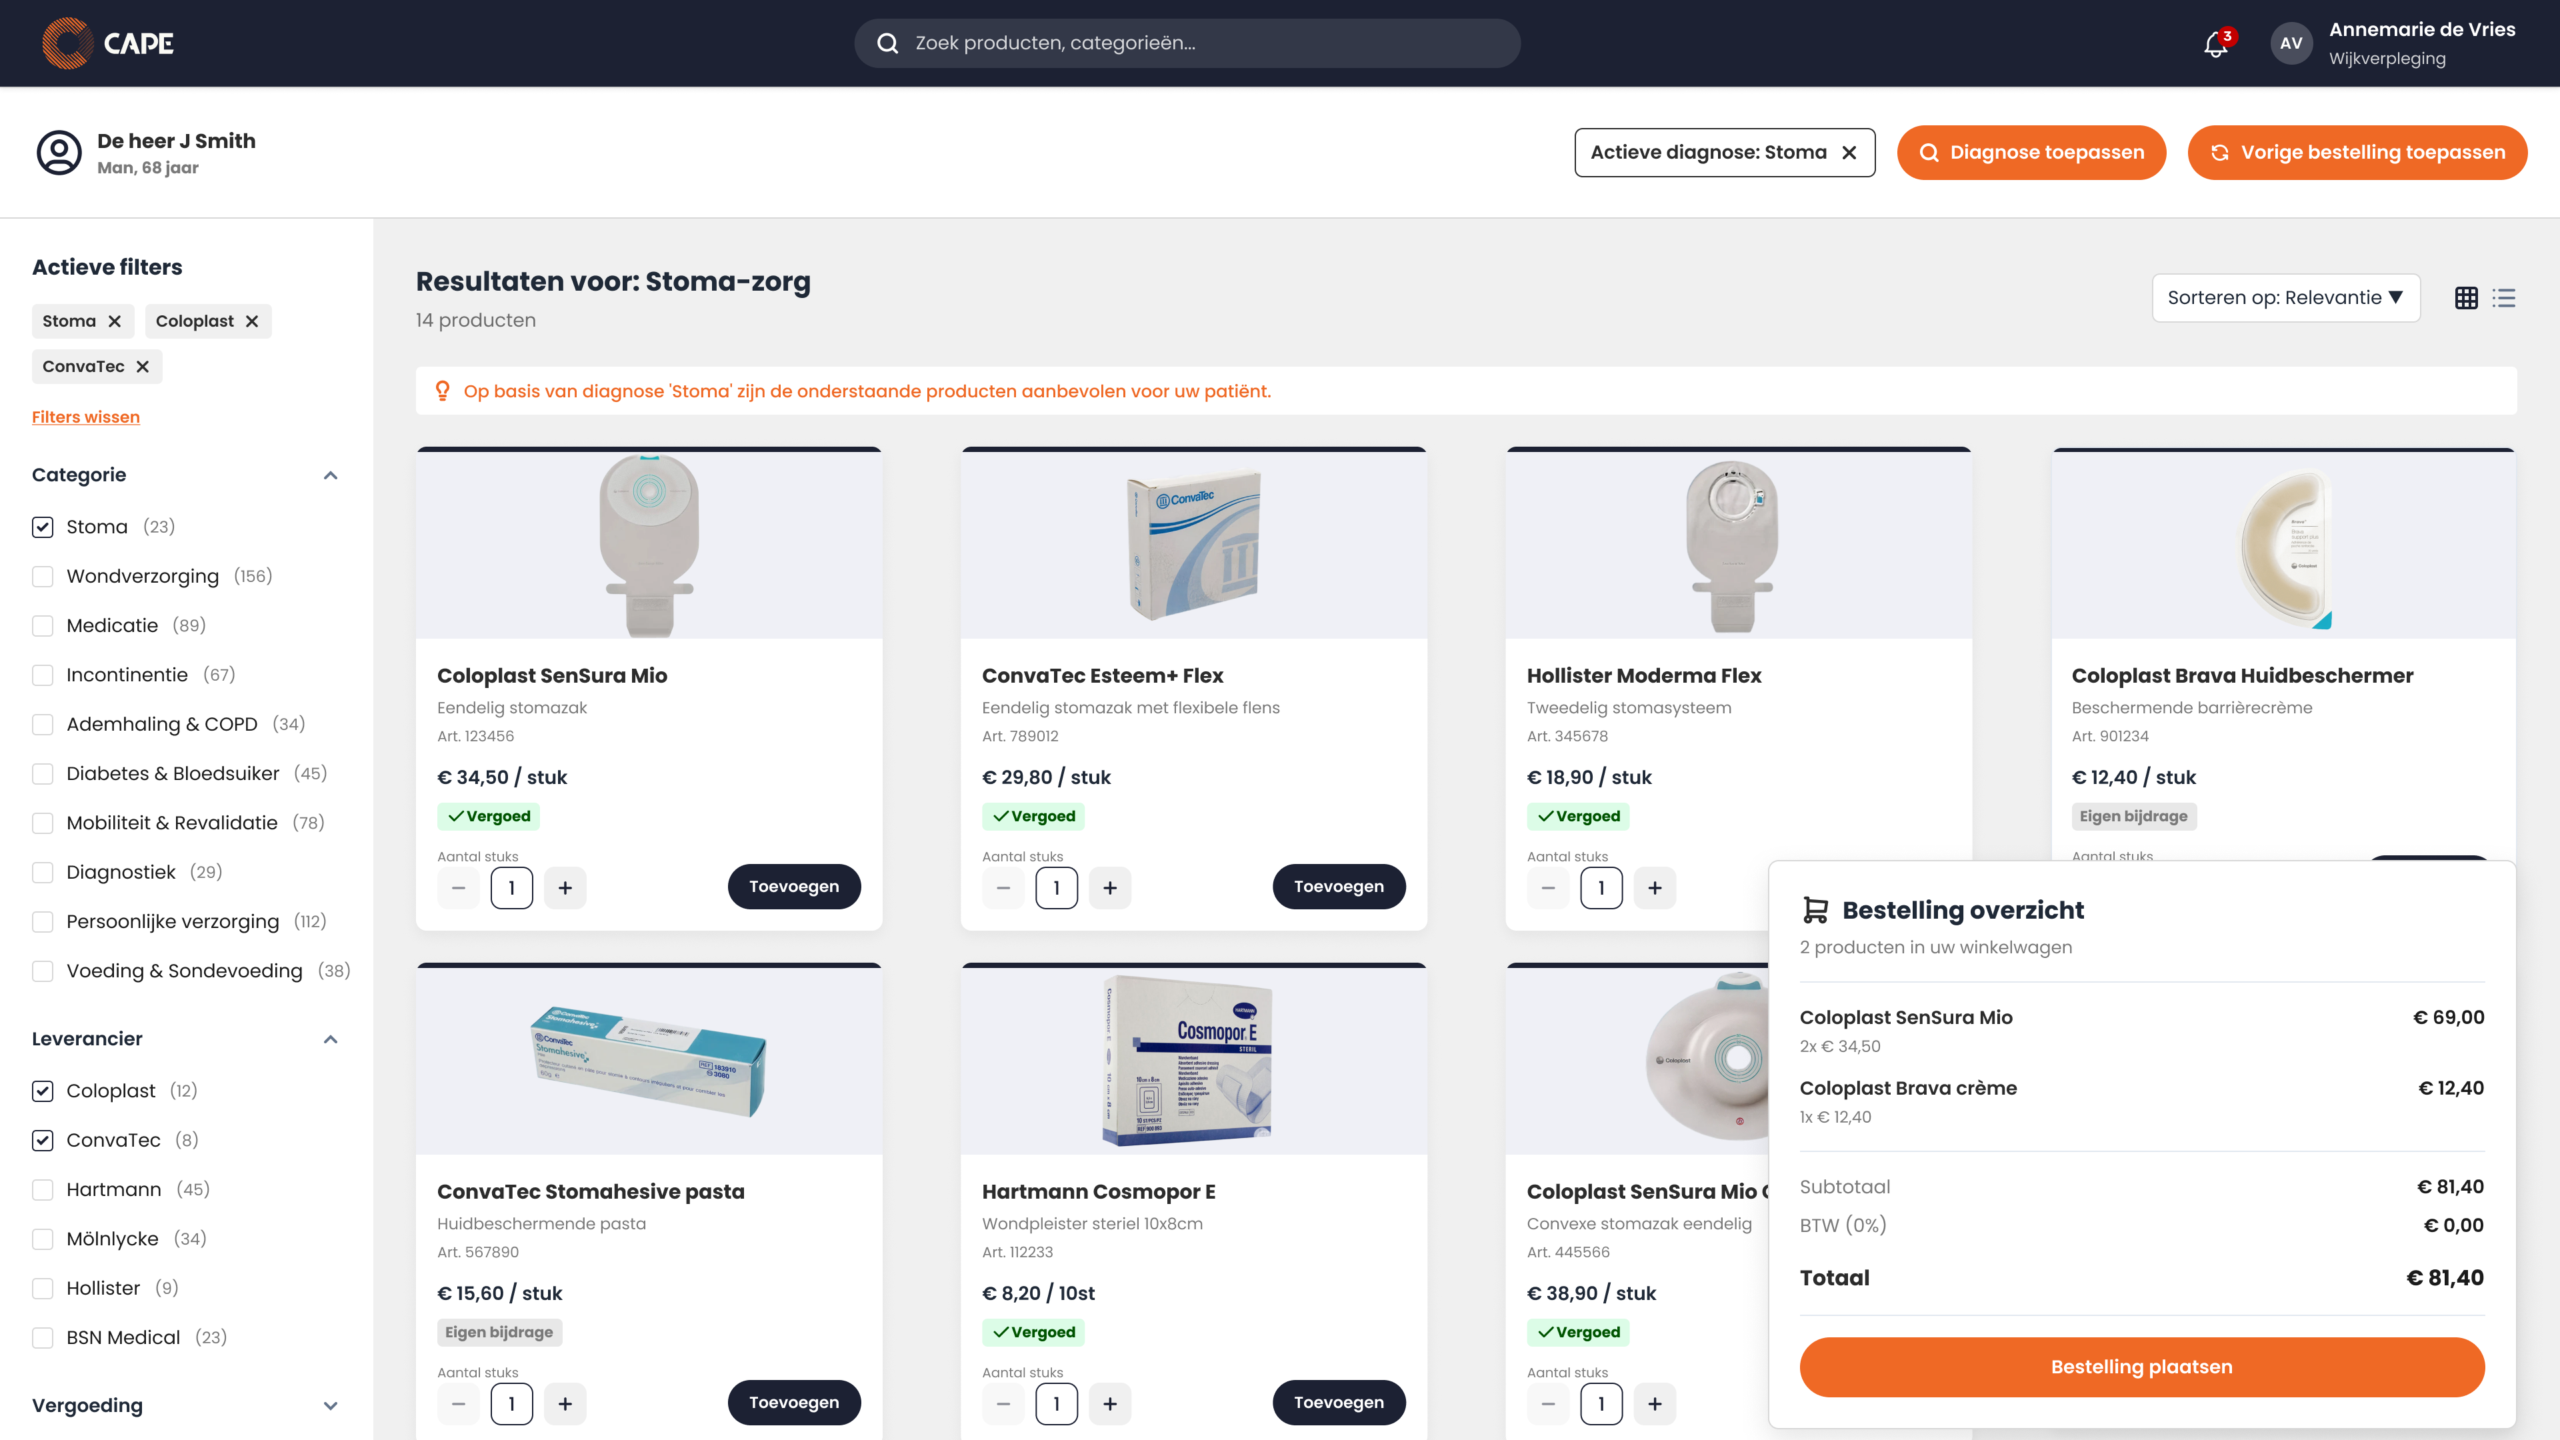Screen dimensions: 2560x1440
Task: Click Bestelling plaatsen button
Action: (2142, 1367)
